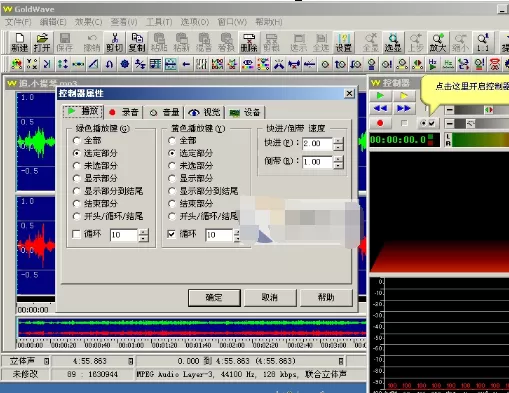Click 快进 speed input field
This screenshot has width=509, height=393.
(317, 144)
